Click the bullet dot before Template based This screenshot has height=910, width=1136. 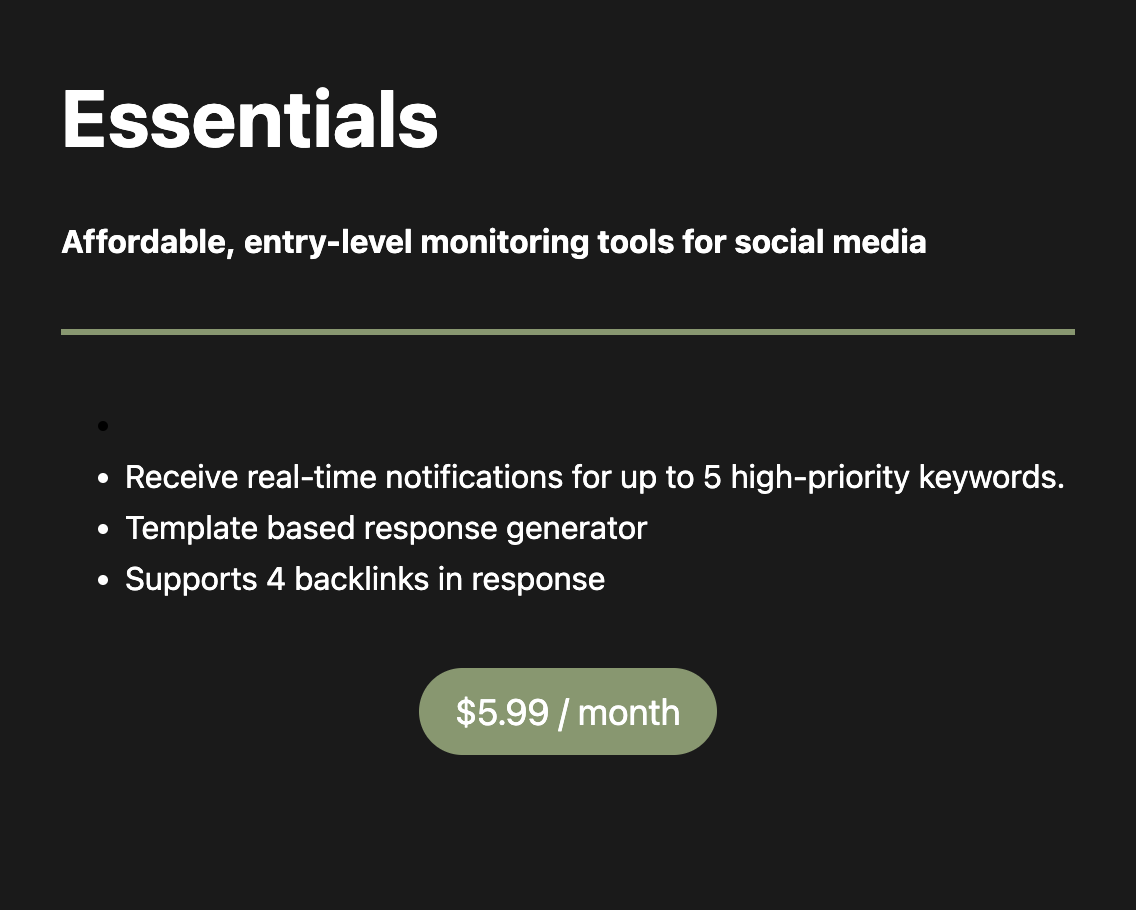click(102, 530)
